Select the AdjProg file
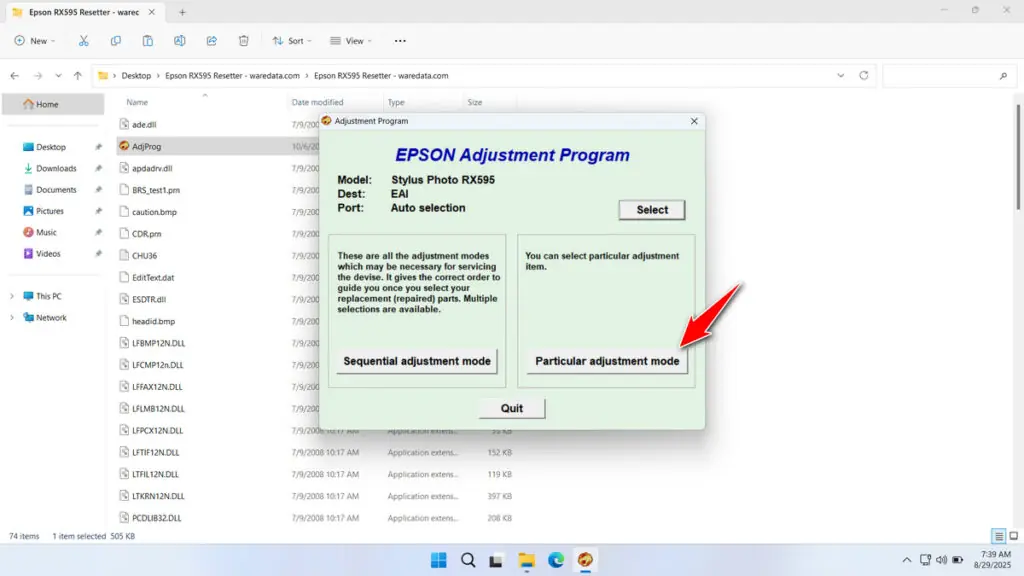This screenshot has width=1024, height=576. click(146, 146)
